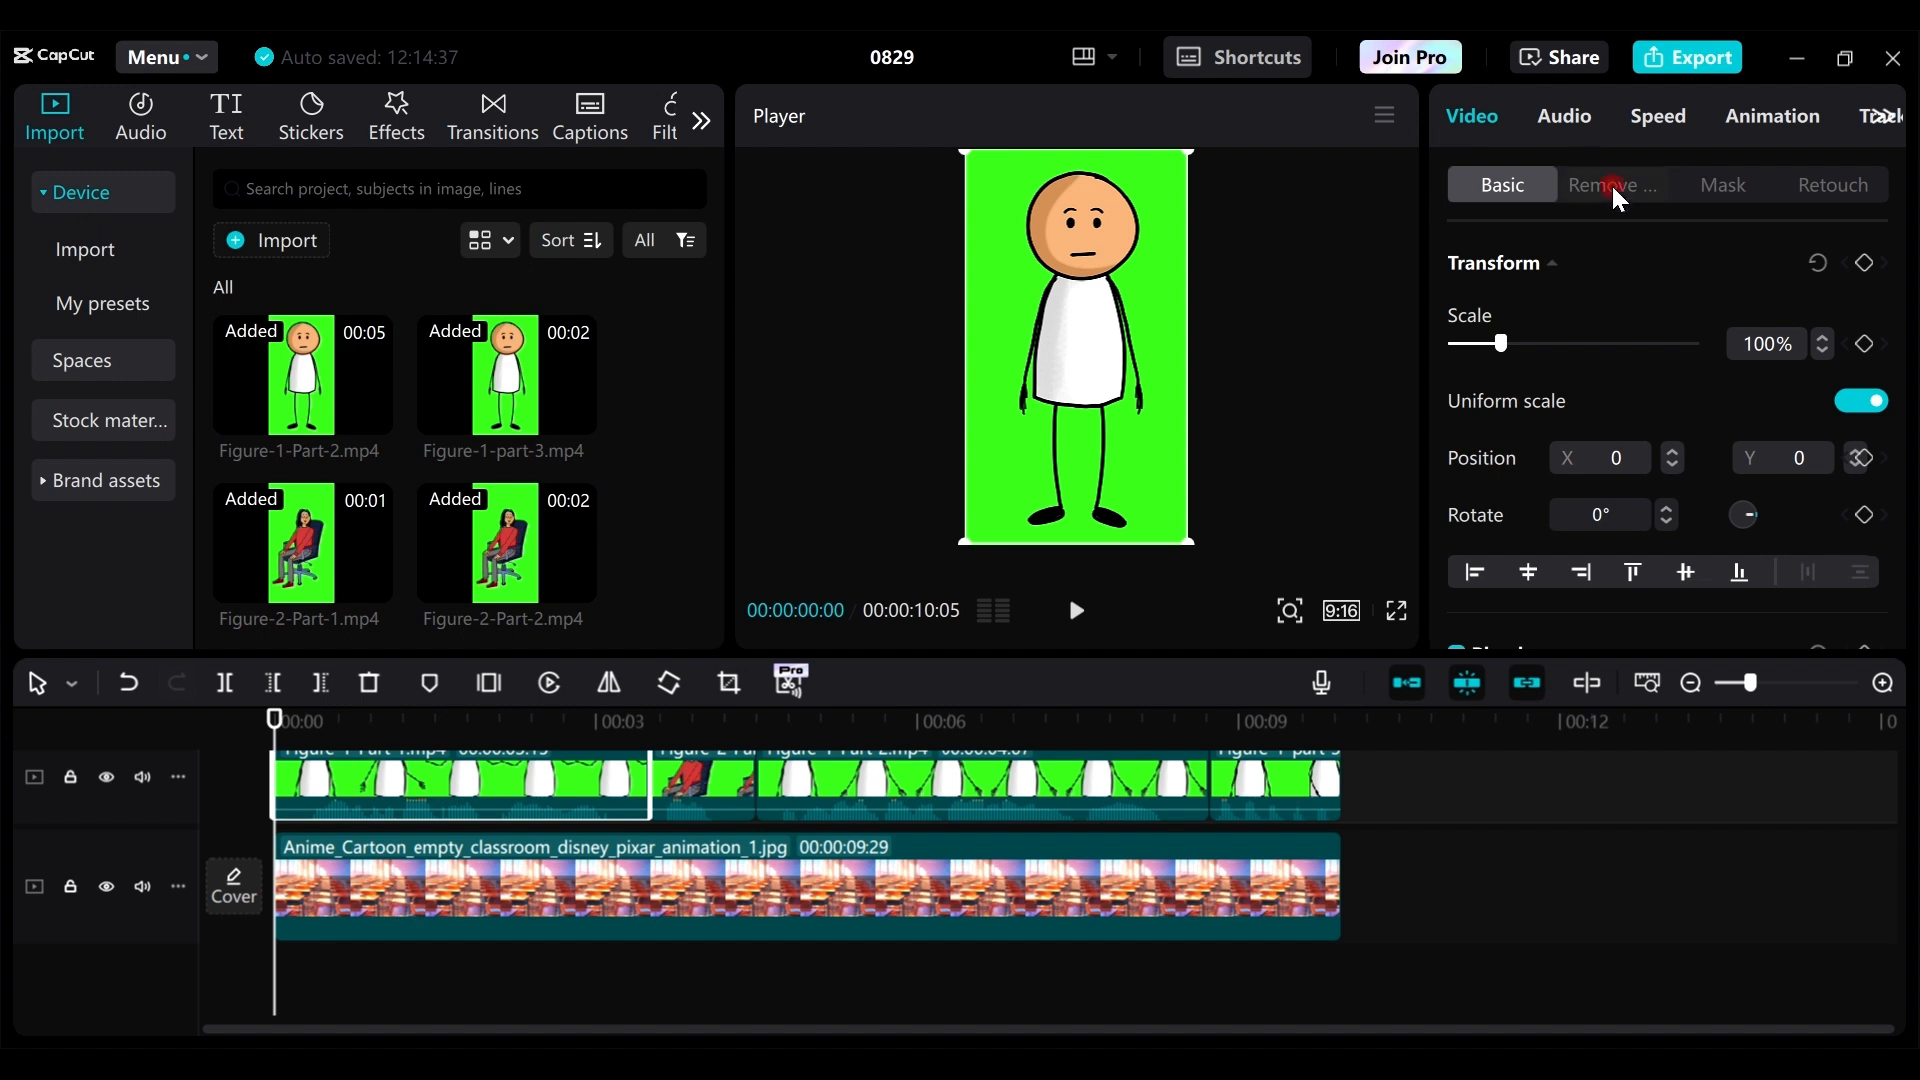
Task: Click the Share button
Action: tap(1558, 57)
